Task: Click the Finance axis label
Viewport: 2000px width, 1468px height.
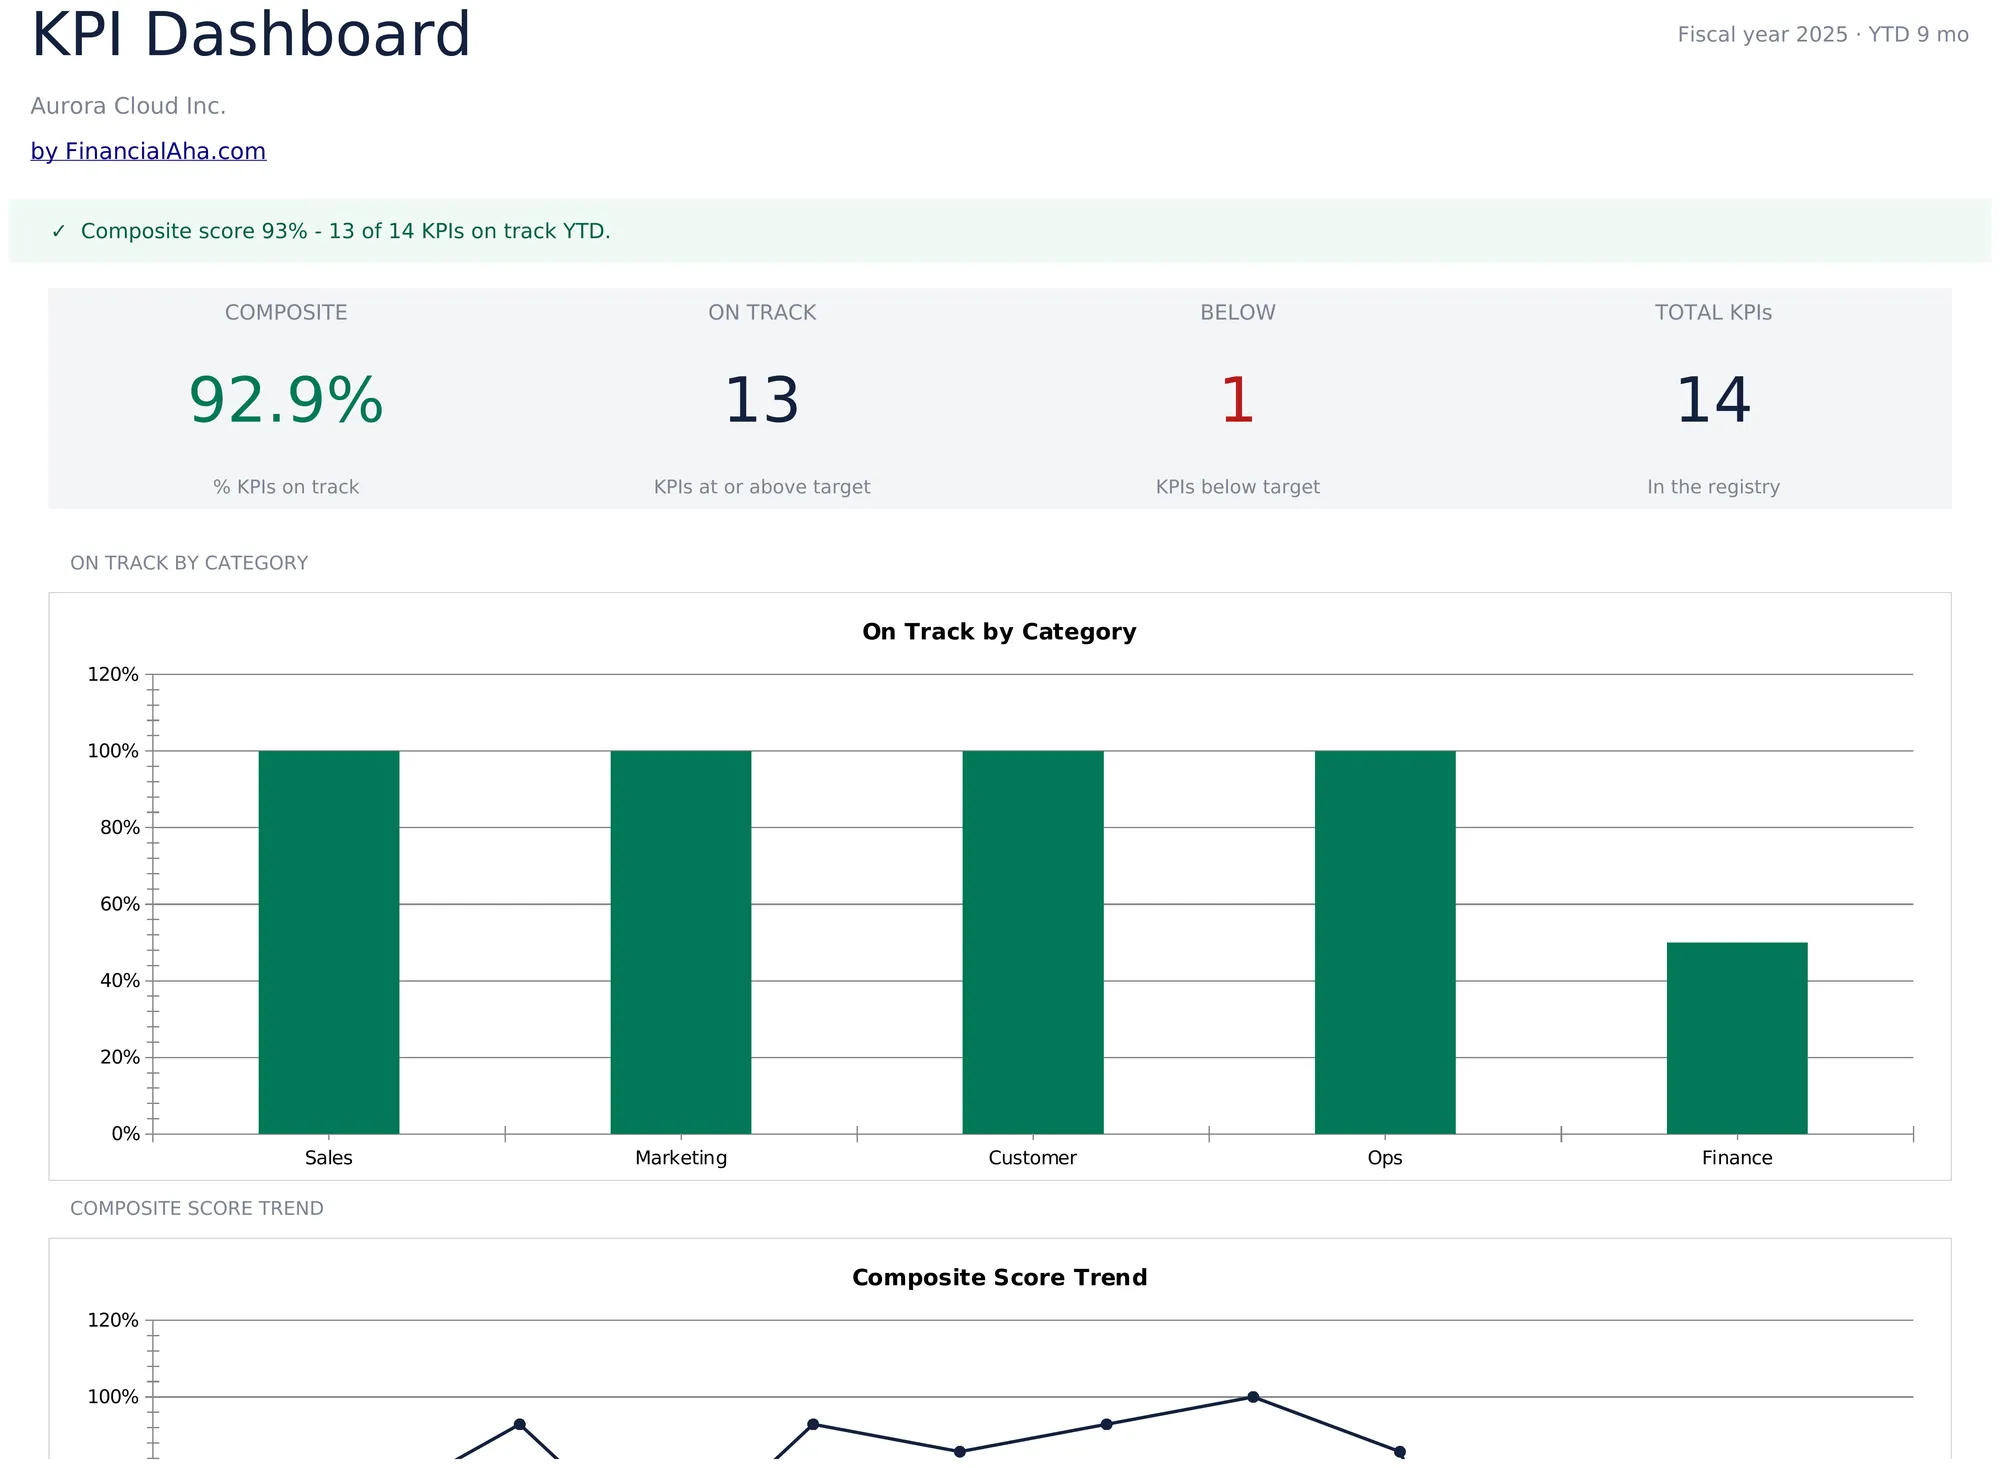Action: tap(1737, 1158)
